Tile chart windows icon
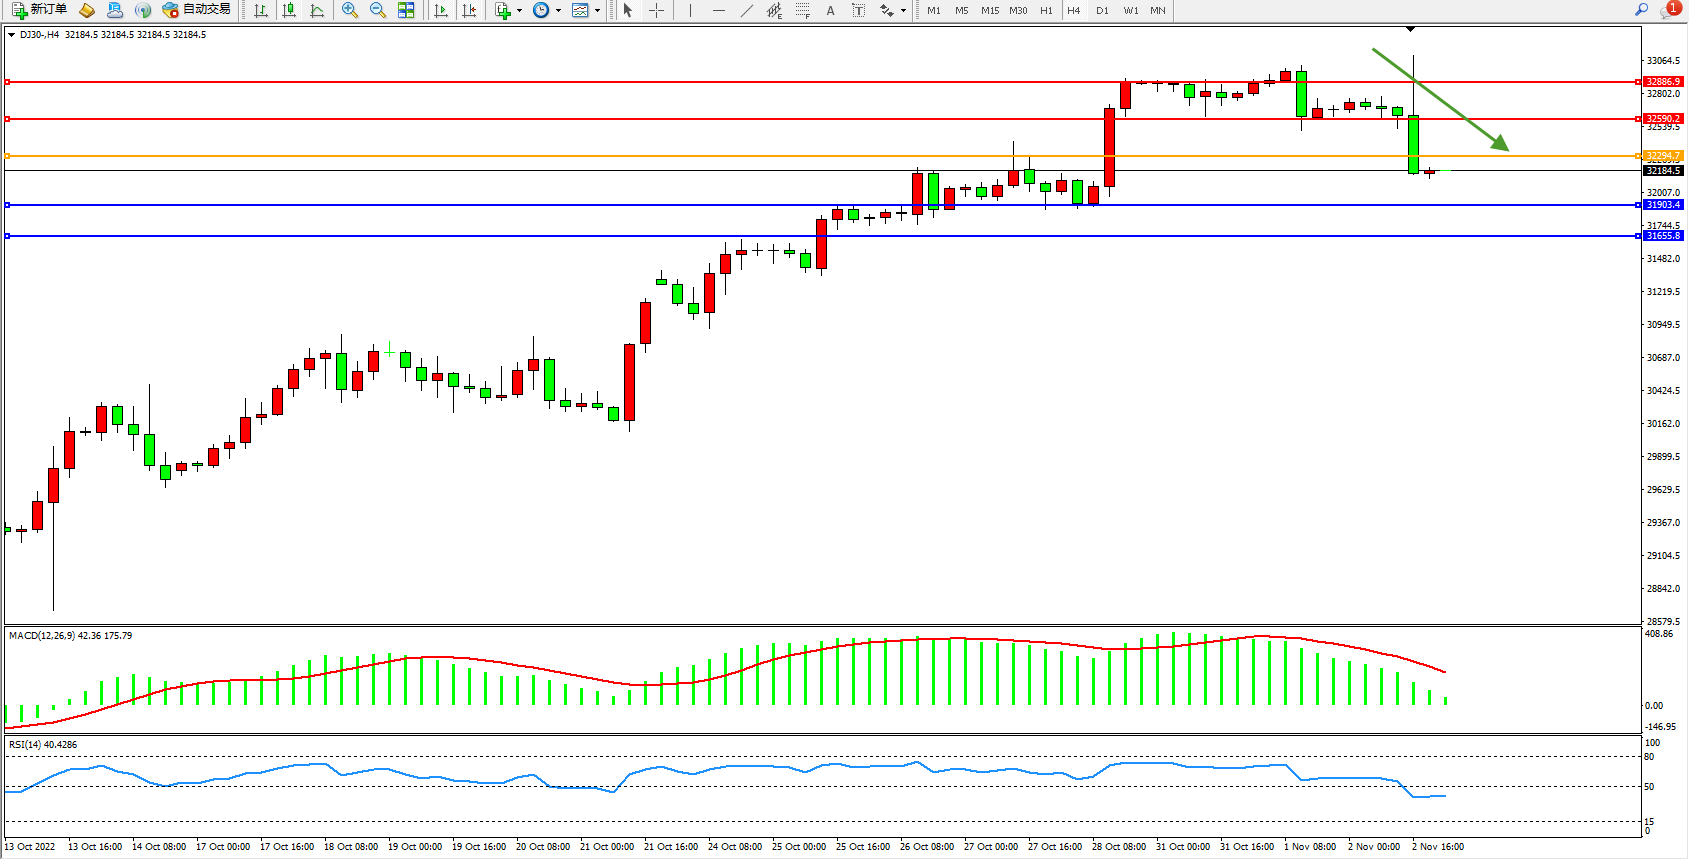Image resolution: width=1689 pixels, height=860 pixels. 406,10
